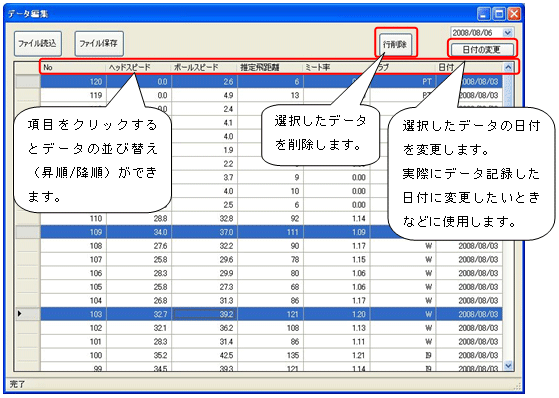
Task: Click meet rate cell "1.15"
Action: (x=337, y=260)
